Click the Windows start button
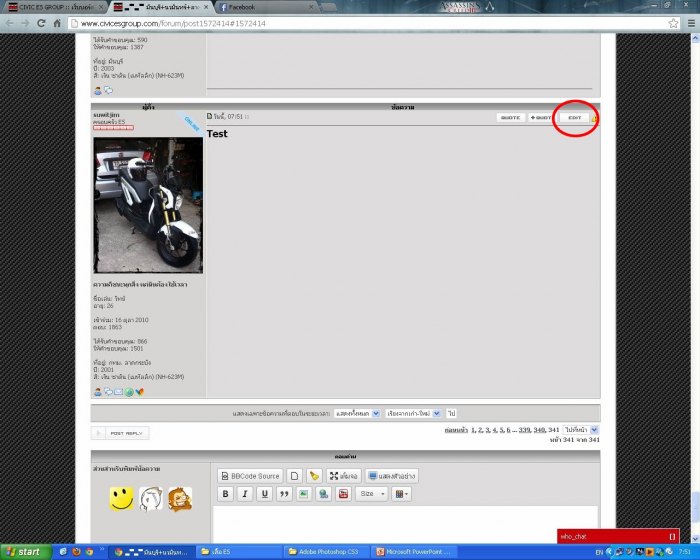This screenshot has width=700, height=560. [26, 552]
